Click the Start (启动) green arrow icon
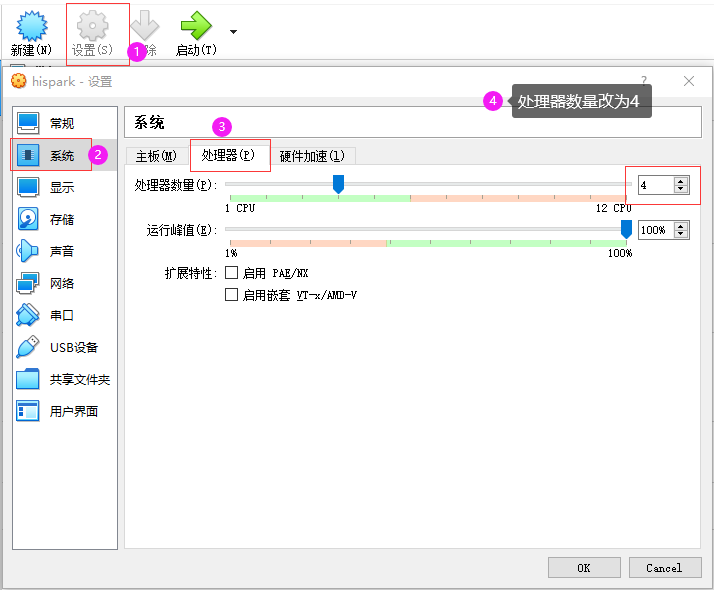 pyautogui.click(x=195, y=25)
